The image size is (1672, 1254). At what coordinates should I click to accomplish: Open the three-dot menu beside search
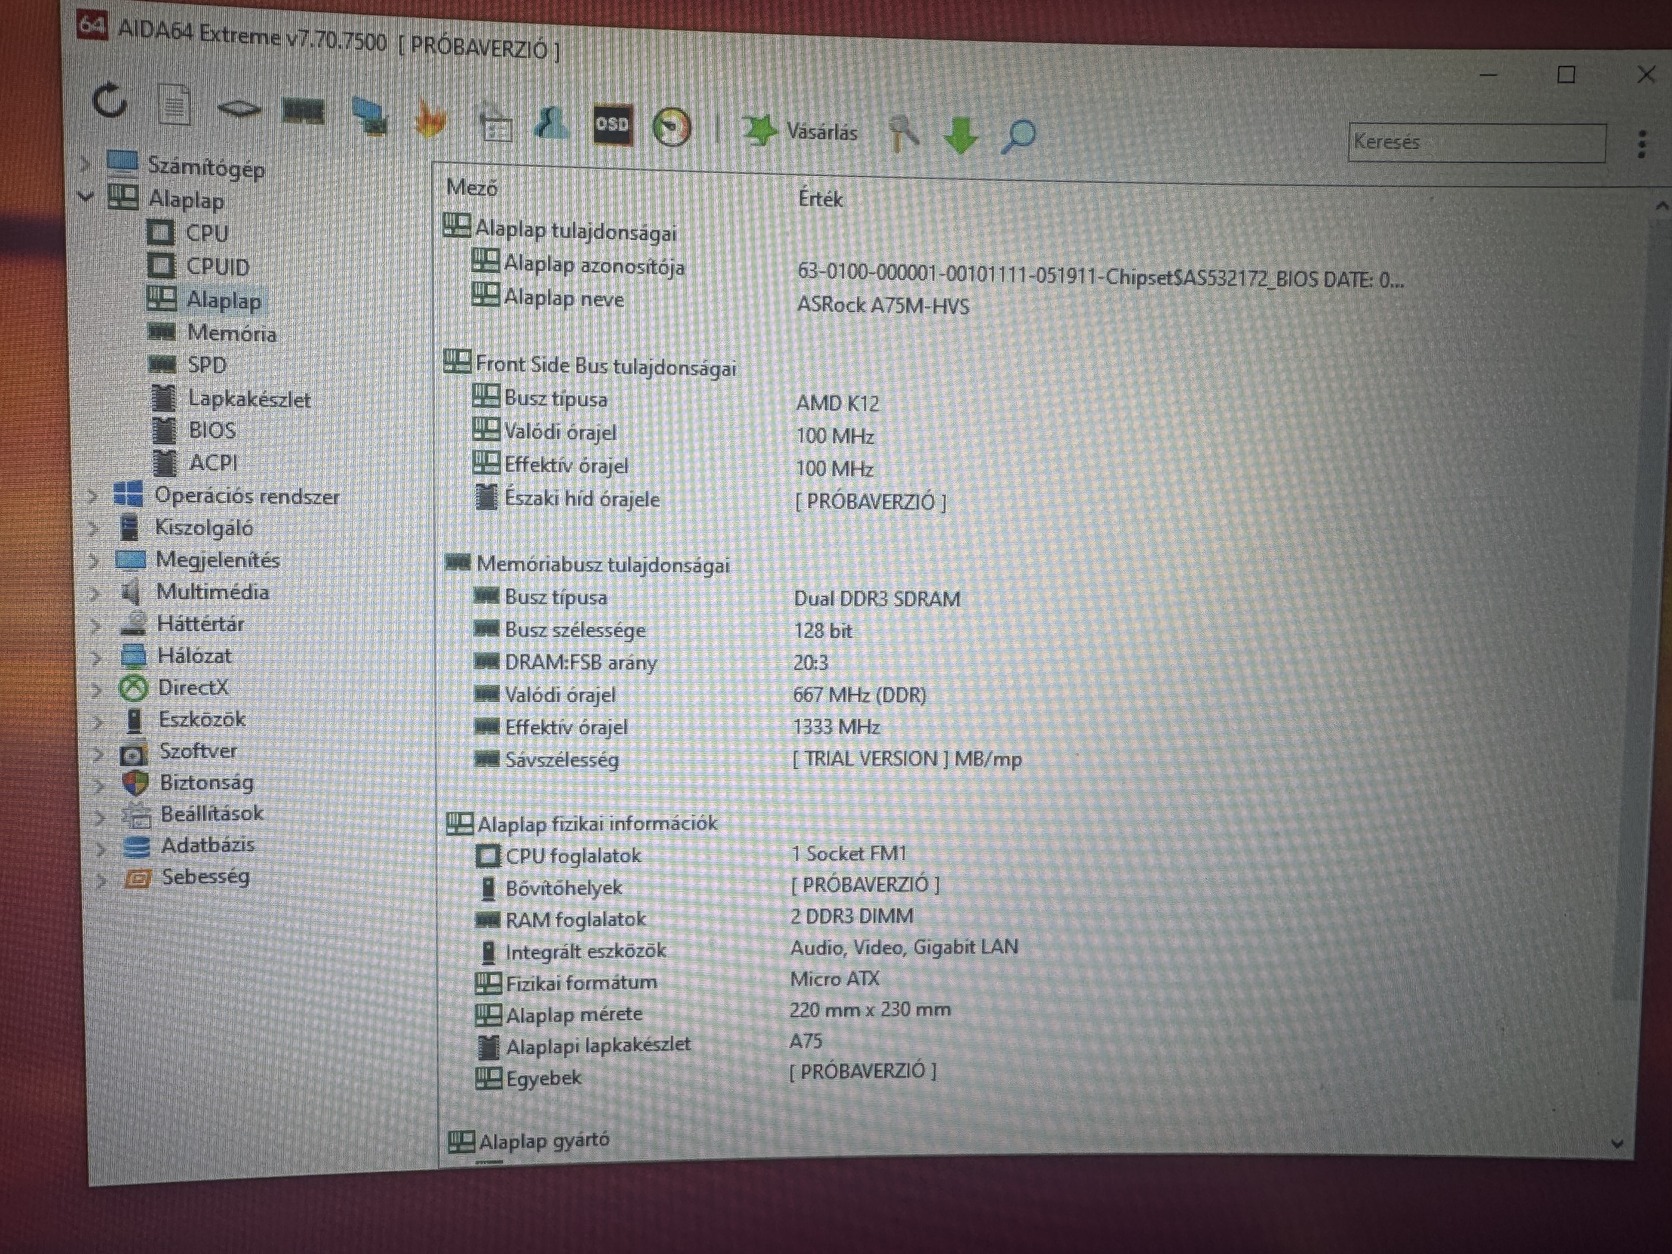coord(1642,144)
